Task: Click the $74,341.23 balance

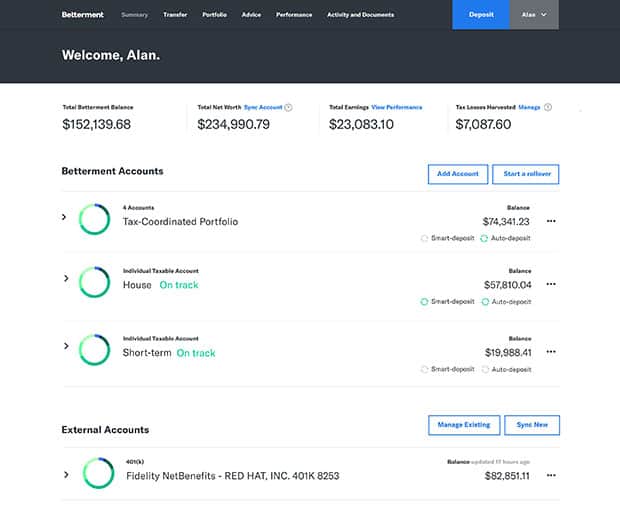Action: click(506, 222)
